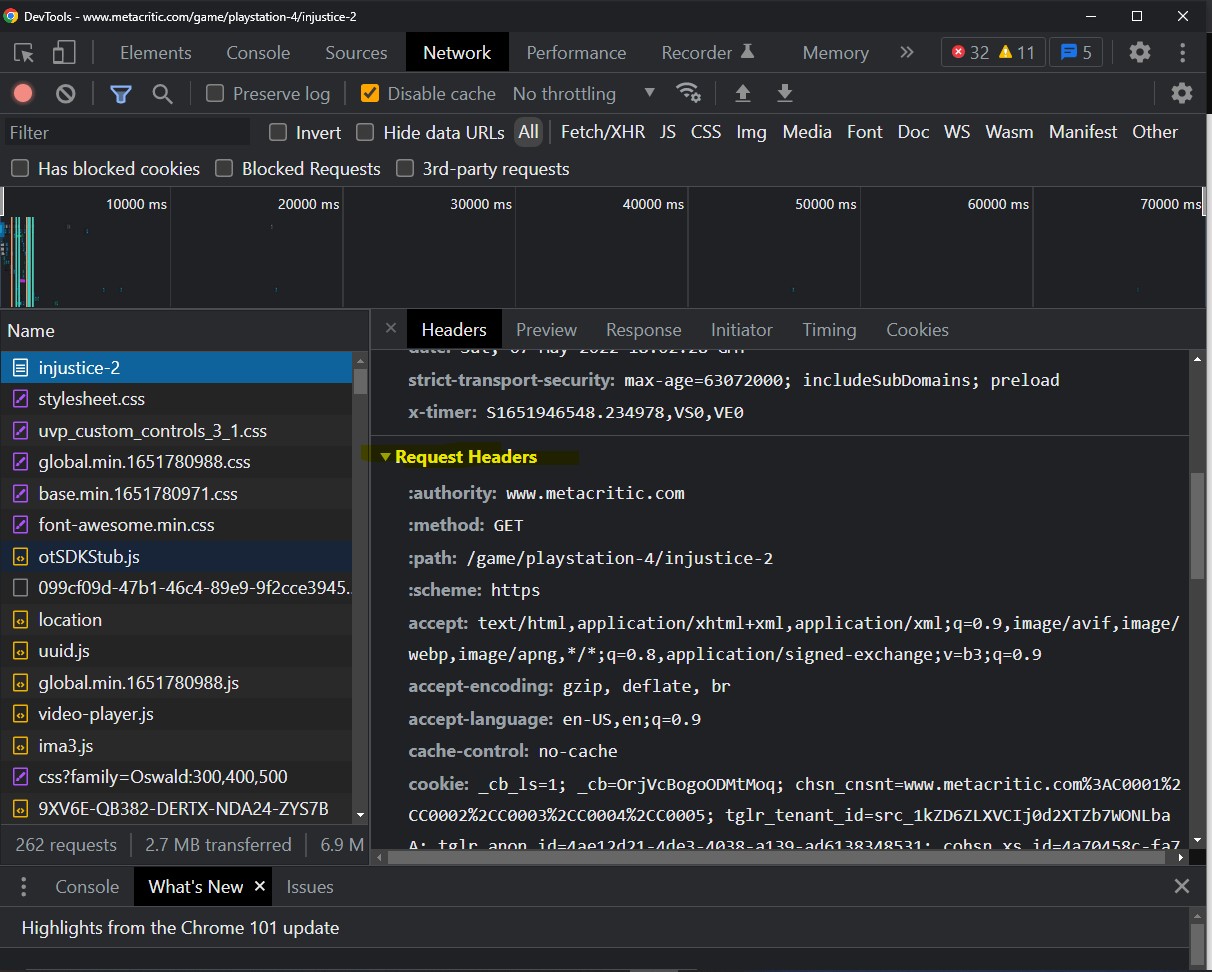The height and width of the screenshot is (972, 1212).
Task: Switch to the Elements tab
Action: click(155, 52)
